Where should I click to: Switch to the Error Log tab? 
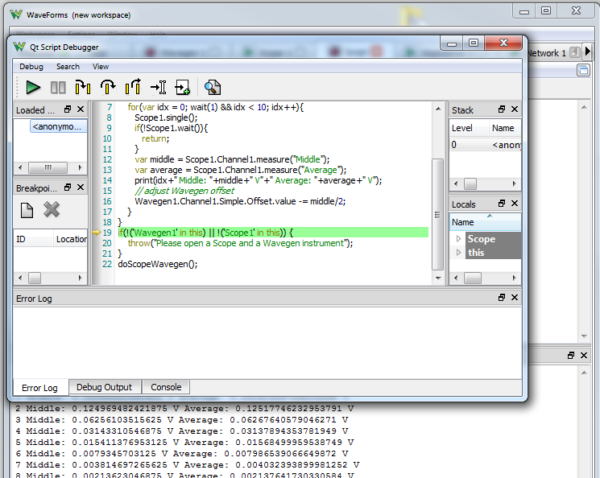pos(39,388)
